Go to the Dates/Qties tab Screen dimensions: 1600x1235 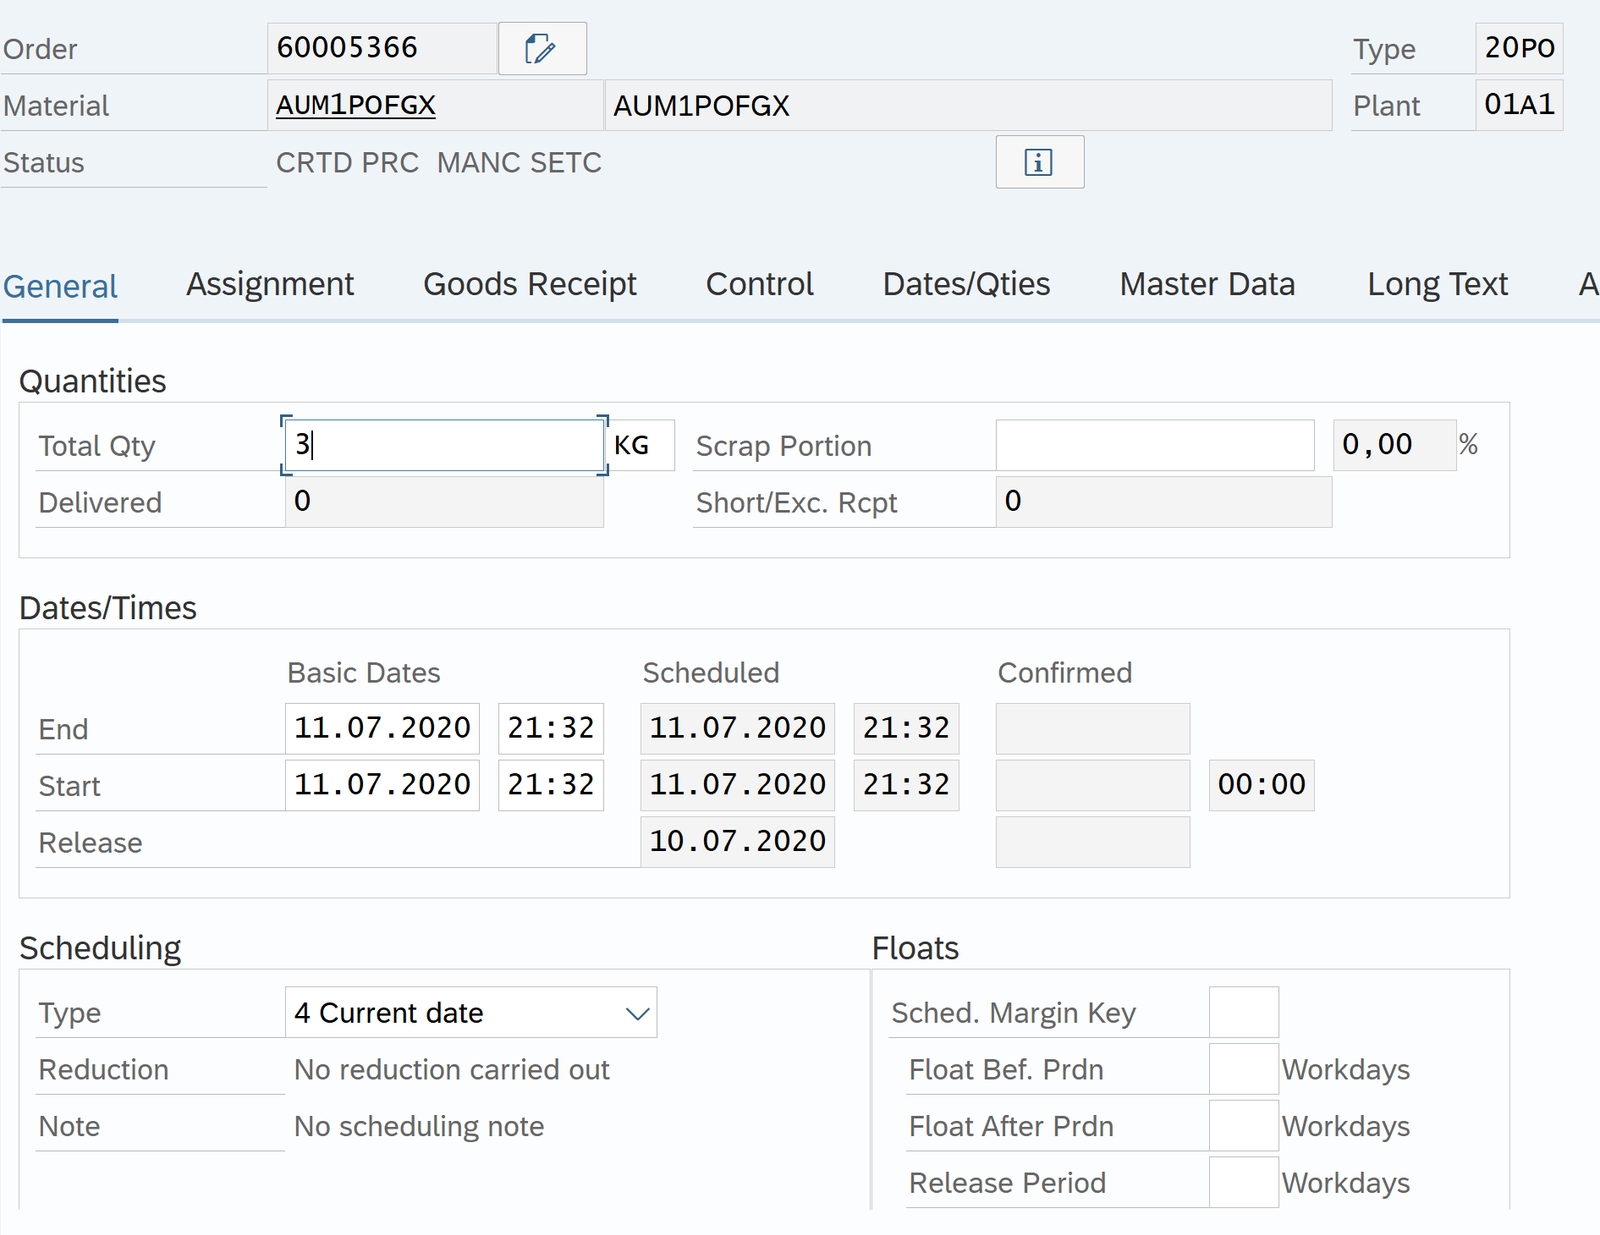966,285
